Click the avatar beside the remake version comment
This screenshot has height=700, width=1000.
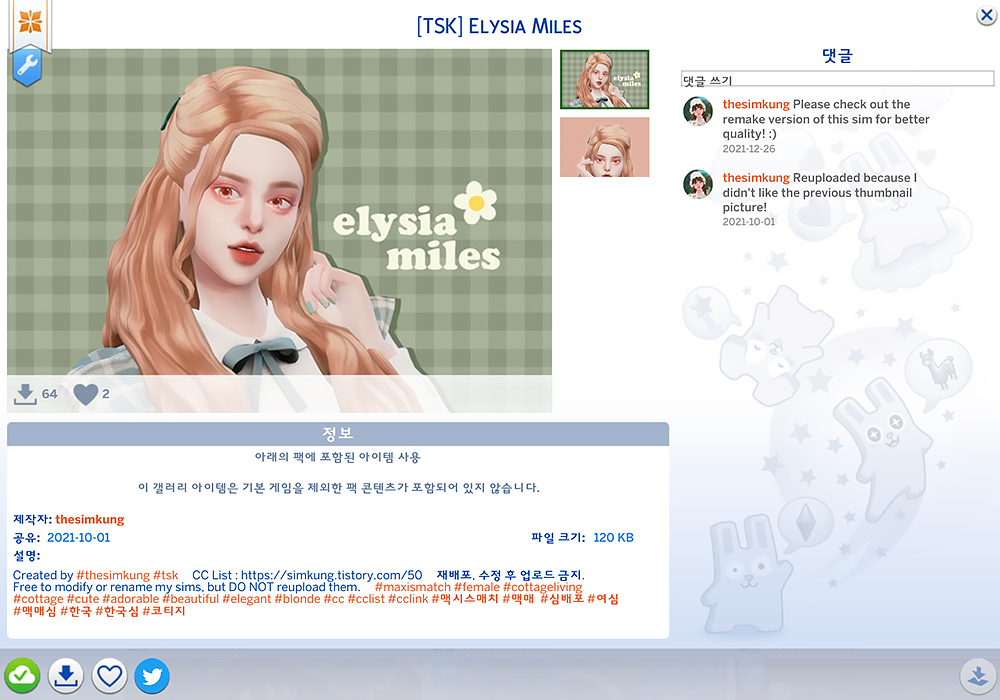[698, 112]
